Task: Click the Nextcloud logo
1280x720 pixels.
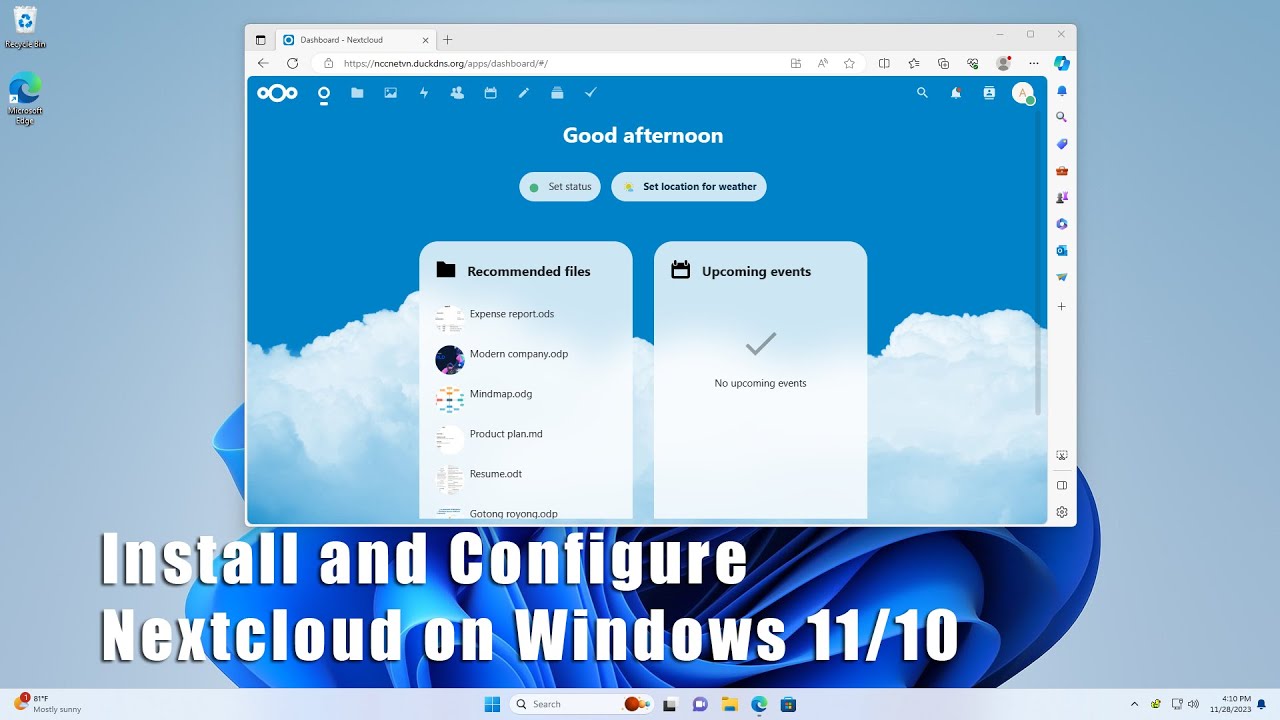Action: (277, 93)
